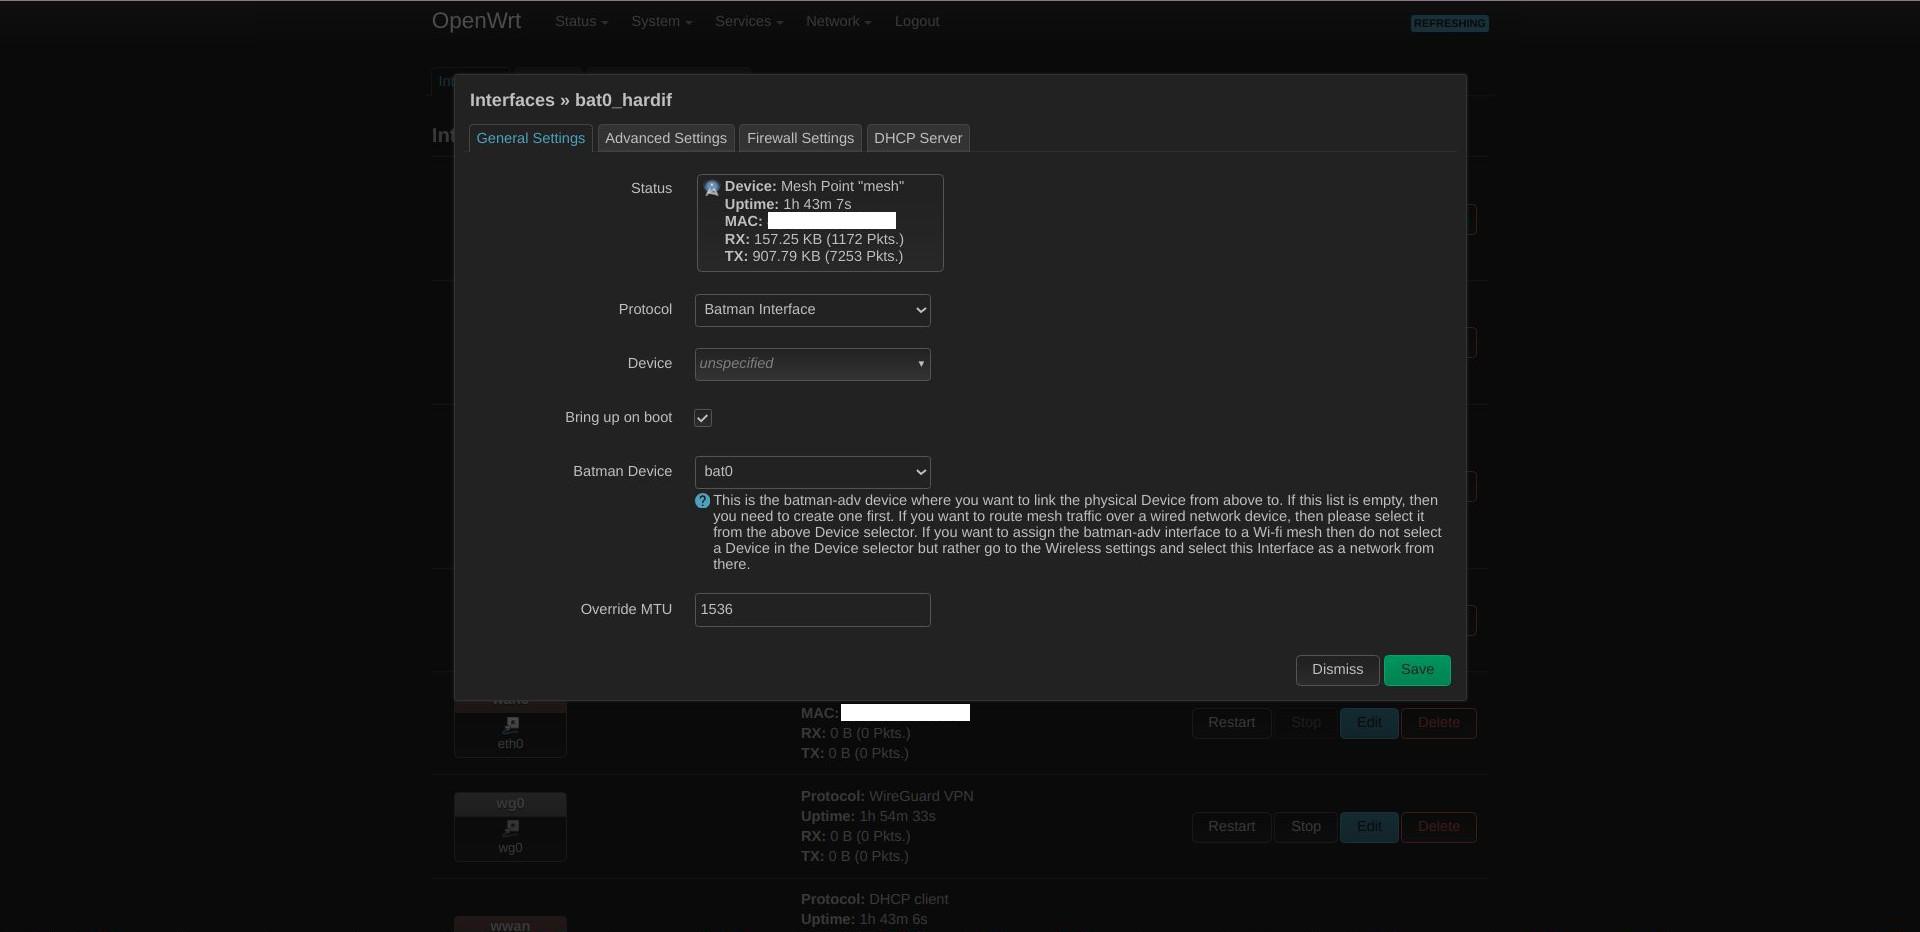Click the TX 907.79 KB status text
The height and width of the screenshot is (932, 1920).
click(814, 256)
